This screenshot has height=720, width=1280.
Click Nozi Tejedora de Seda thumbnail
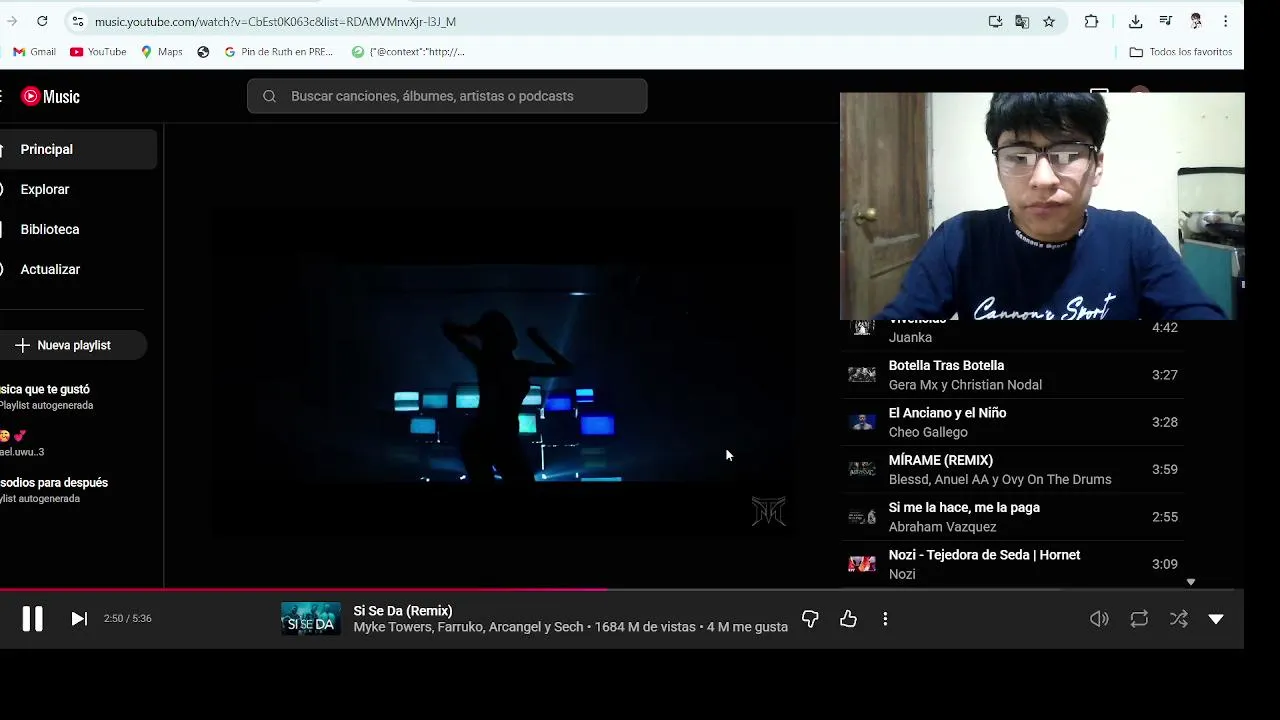click(x=862, y=564)
